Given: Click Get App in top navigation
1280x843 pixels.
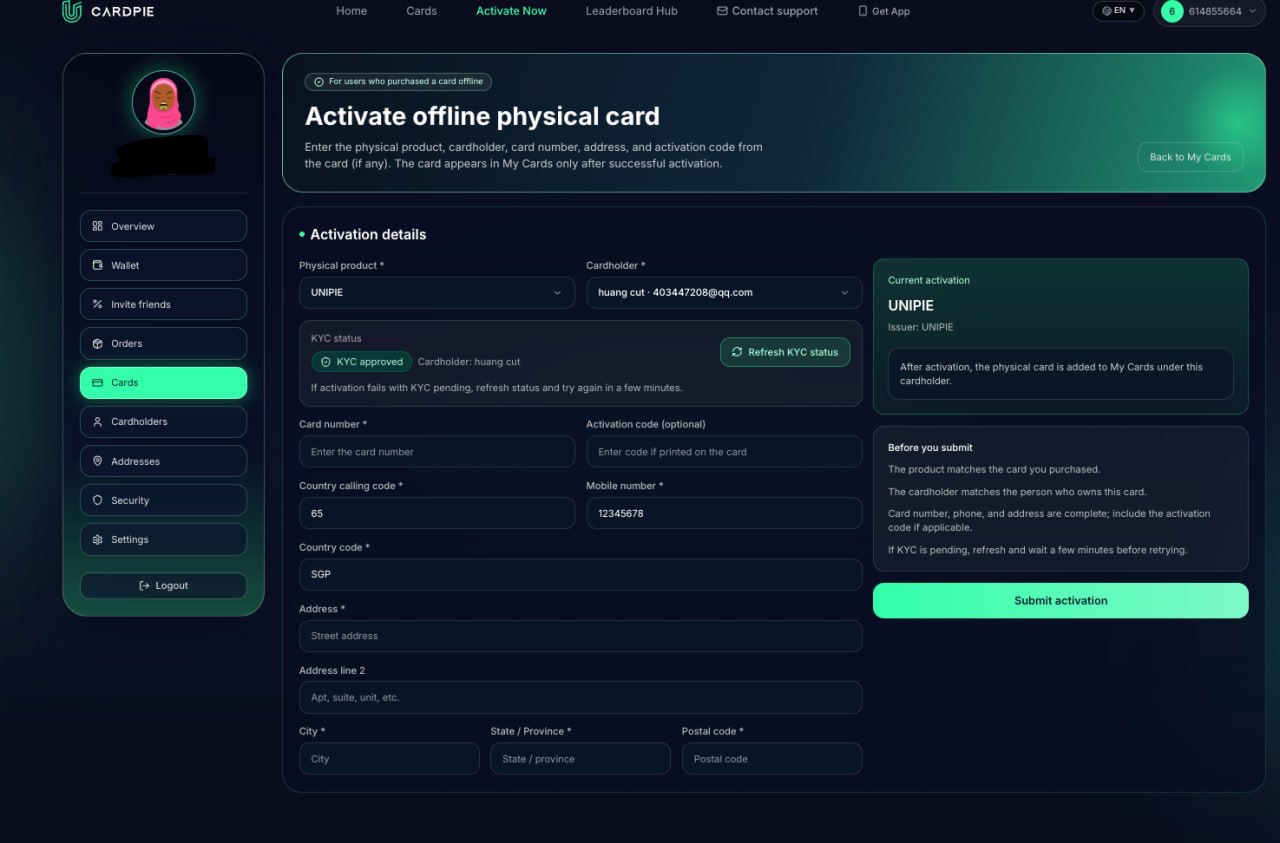Looking at the screenshot, I should (884, 11).
